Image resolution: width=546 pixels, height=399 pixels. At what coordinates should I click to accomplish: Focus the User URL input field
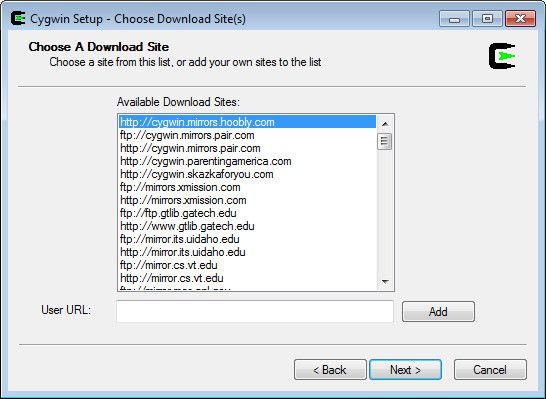pos(255,311)
